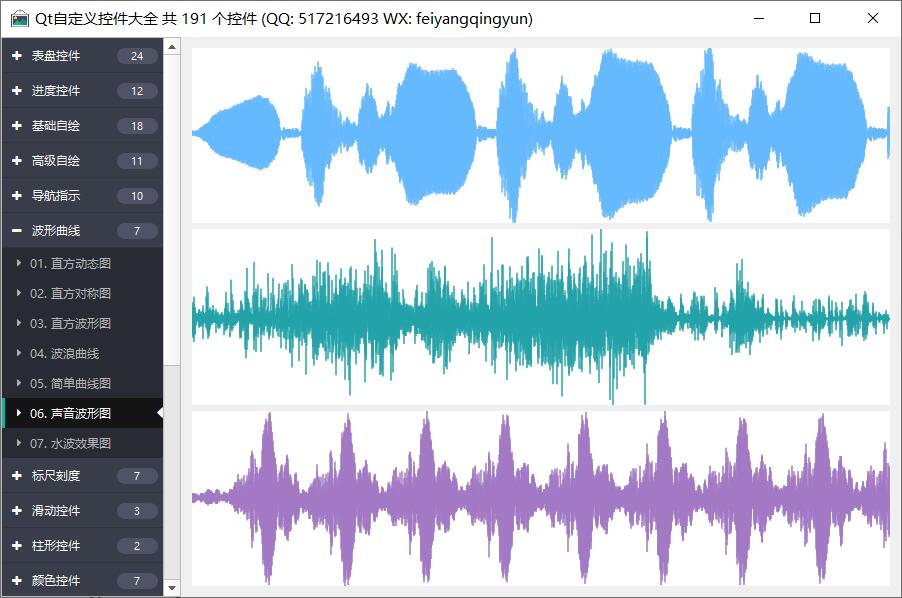Click the arrow icon next to 01. 直方动态图
The image size is (902, 598).
click(x=19, y=263)
